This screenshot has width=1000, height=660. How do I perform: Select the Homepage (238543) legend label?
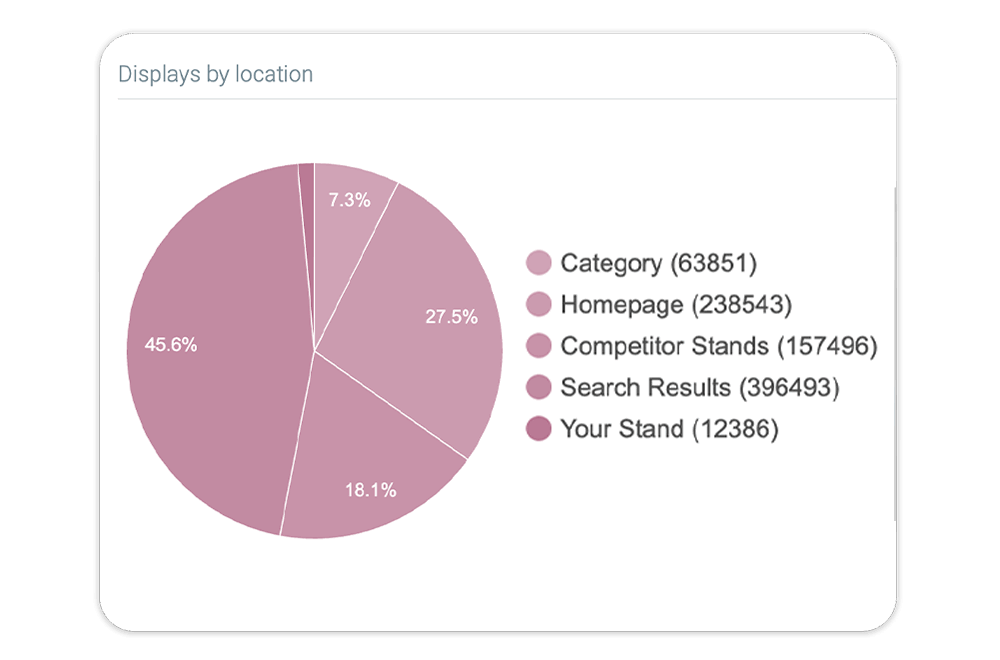tap(677, 304)
